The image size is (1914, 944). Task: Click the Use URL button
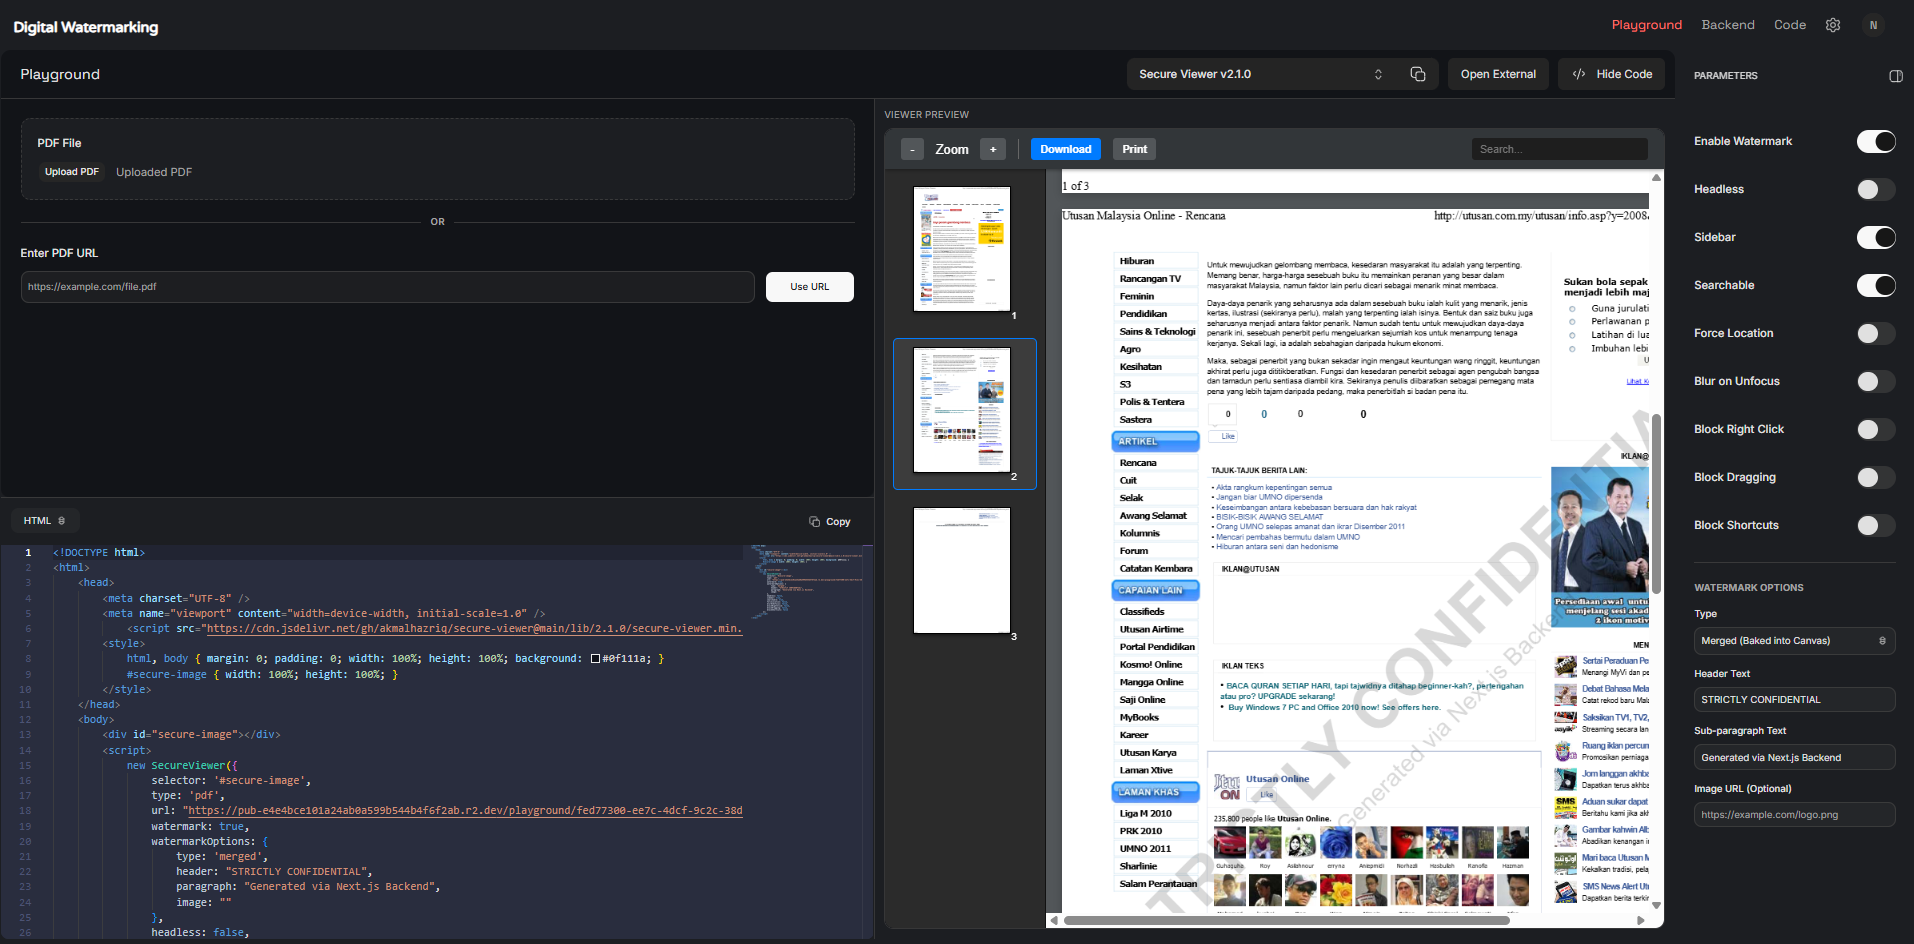(810, 287)
